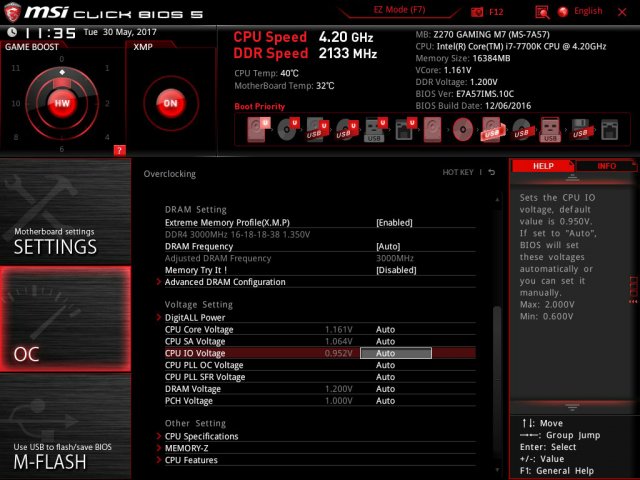Click the CPU Core Voltage Auto field

click(x=385, y=329)
